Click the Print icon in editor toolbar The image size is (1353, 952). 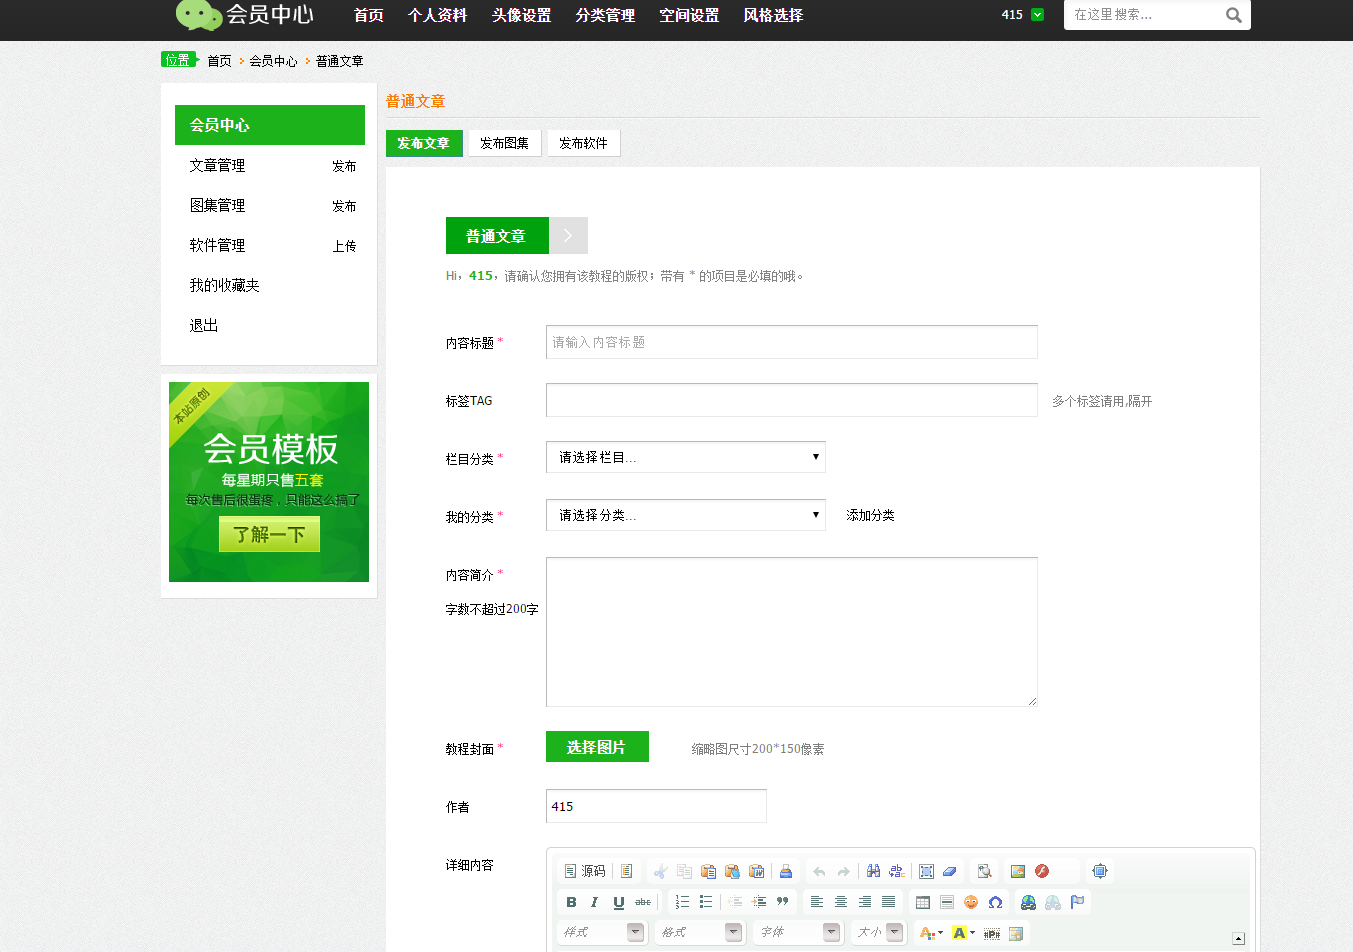coord(786,871)
